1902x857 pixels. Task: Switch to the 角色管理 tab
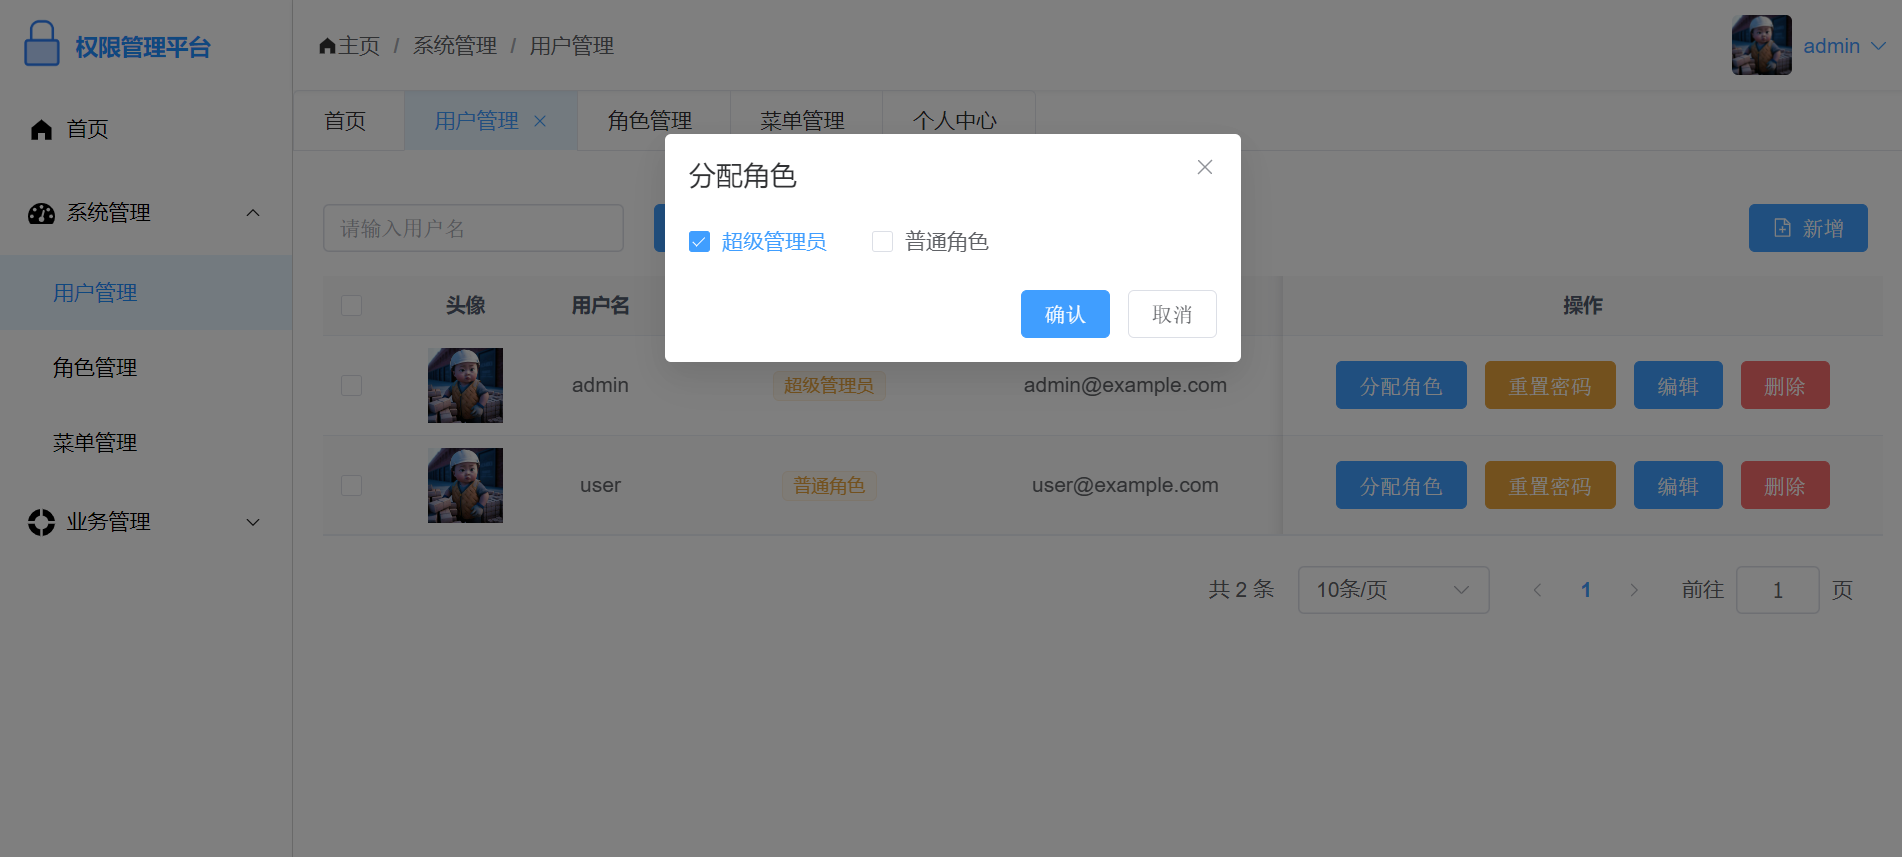pos(650,121)
